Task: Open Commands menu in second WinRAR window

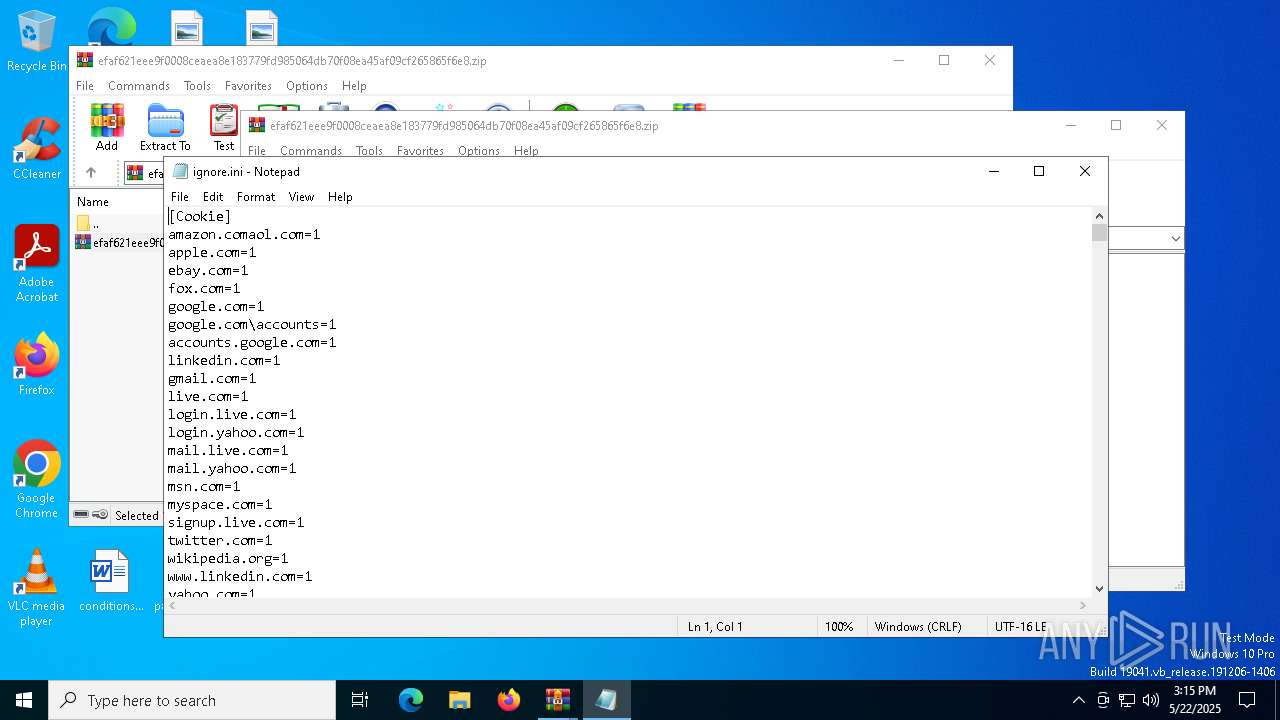Action: [x=311, y=151]
